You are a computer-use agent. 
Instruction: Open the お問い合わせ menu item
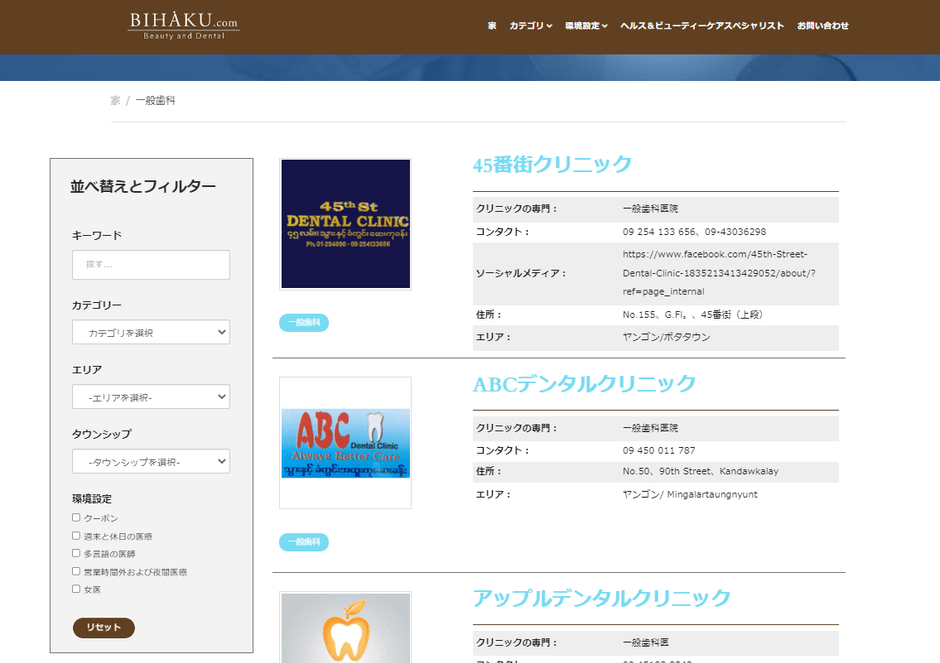click(x=823, y=26)
